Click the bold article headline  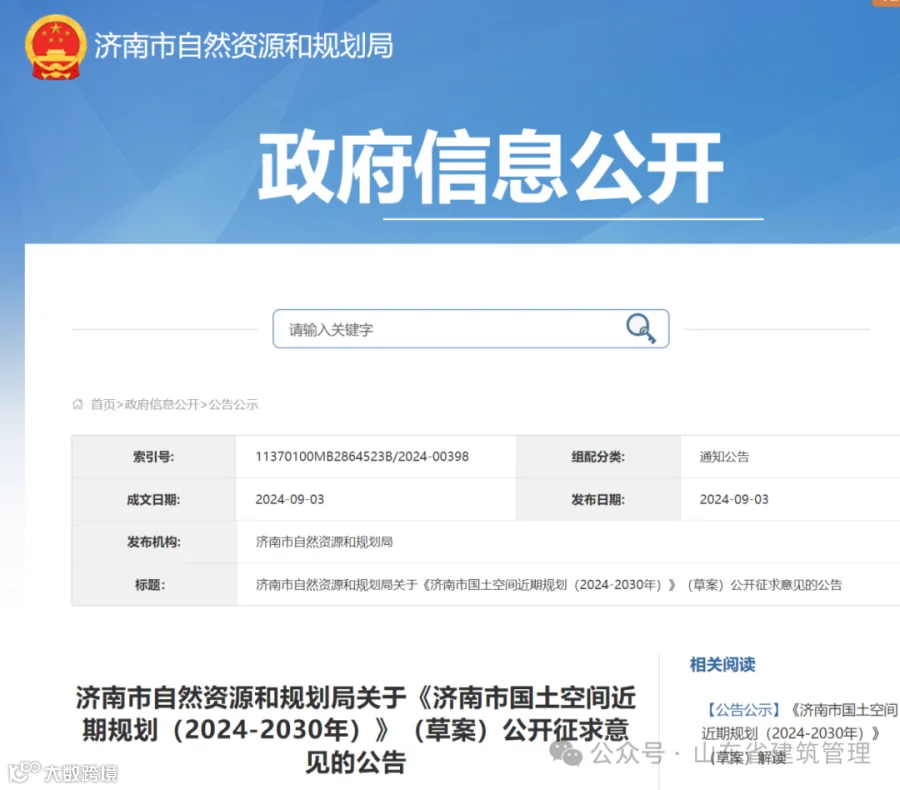click(x=356, y=730)
